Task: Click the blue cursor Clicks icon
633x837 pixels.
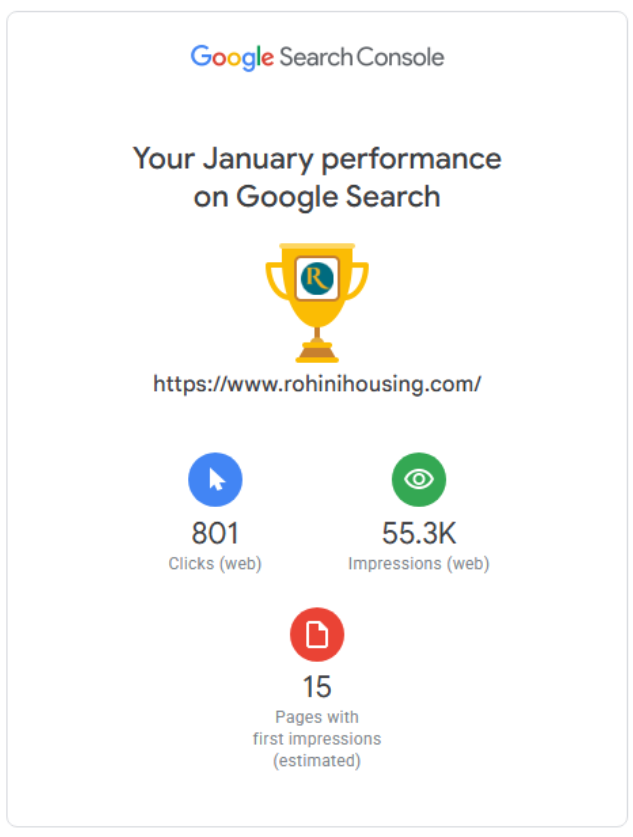Action: point(215,479)
